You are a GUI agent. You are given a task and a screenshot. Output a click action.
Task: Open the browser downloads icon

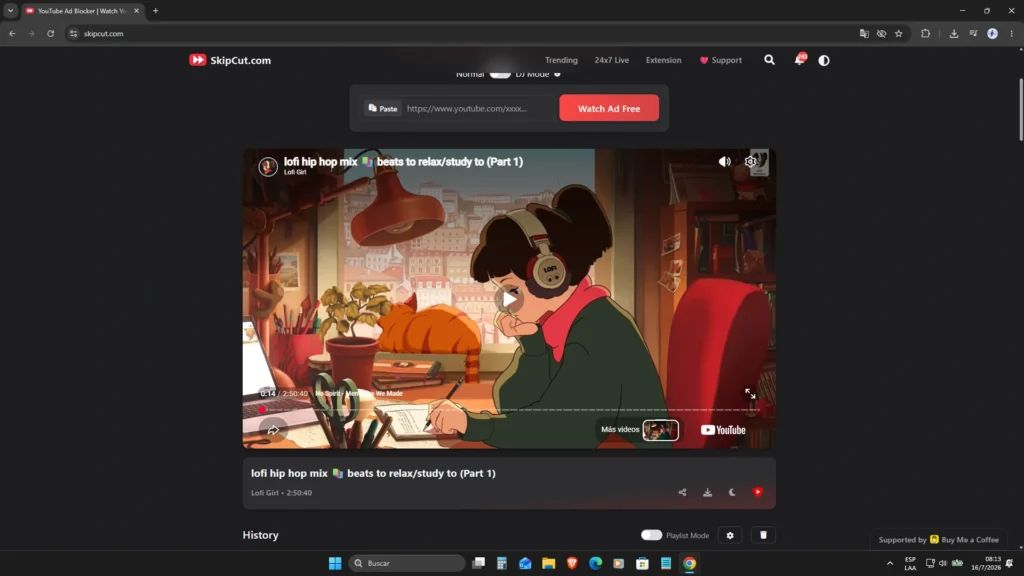pyautogui.click(x=953, y=33)
